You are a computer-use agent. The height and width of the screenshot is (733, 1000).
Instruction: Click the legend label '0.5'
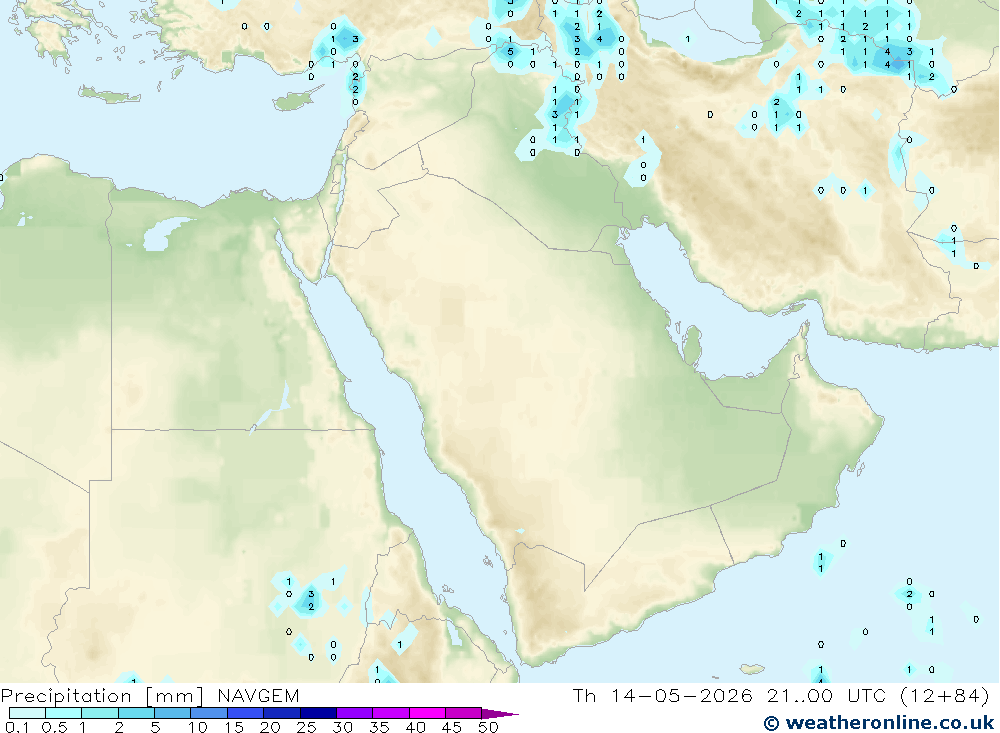[54, 727]
